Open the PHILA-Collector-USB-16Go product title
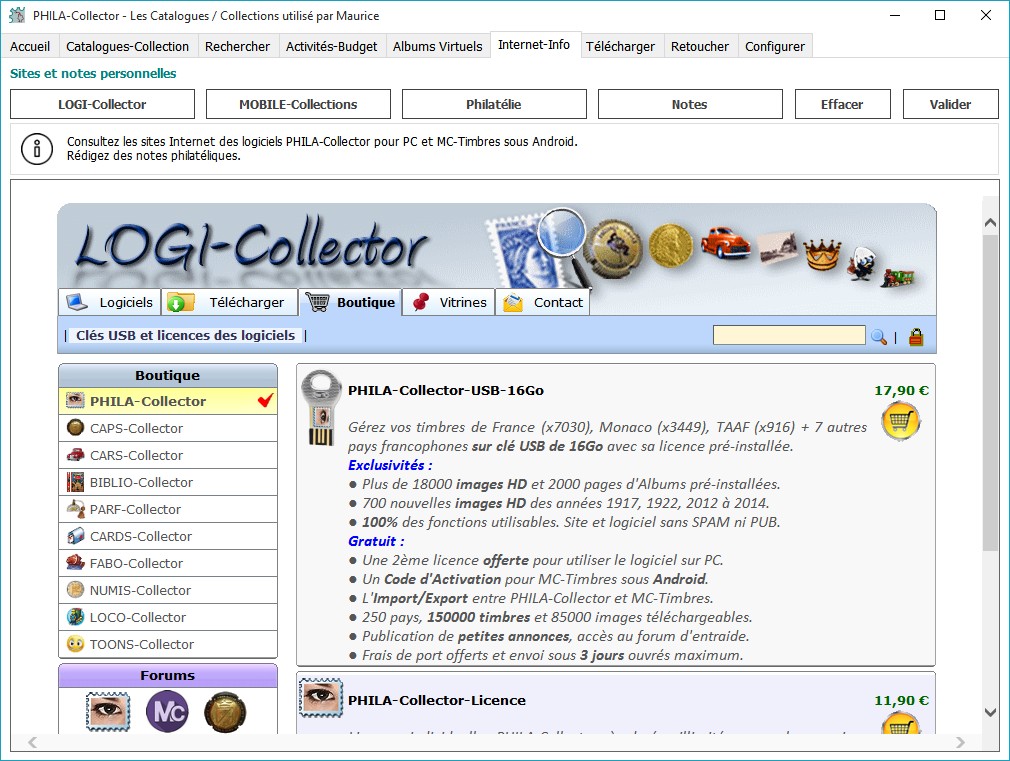Viewport: 1010px width, 761px height. point(446,390)
